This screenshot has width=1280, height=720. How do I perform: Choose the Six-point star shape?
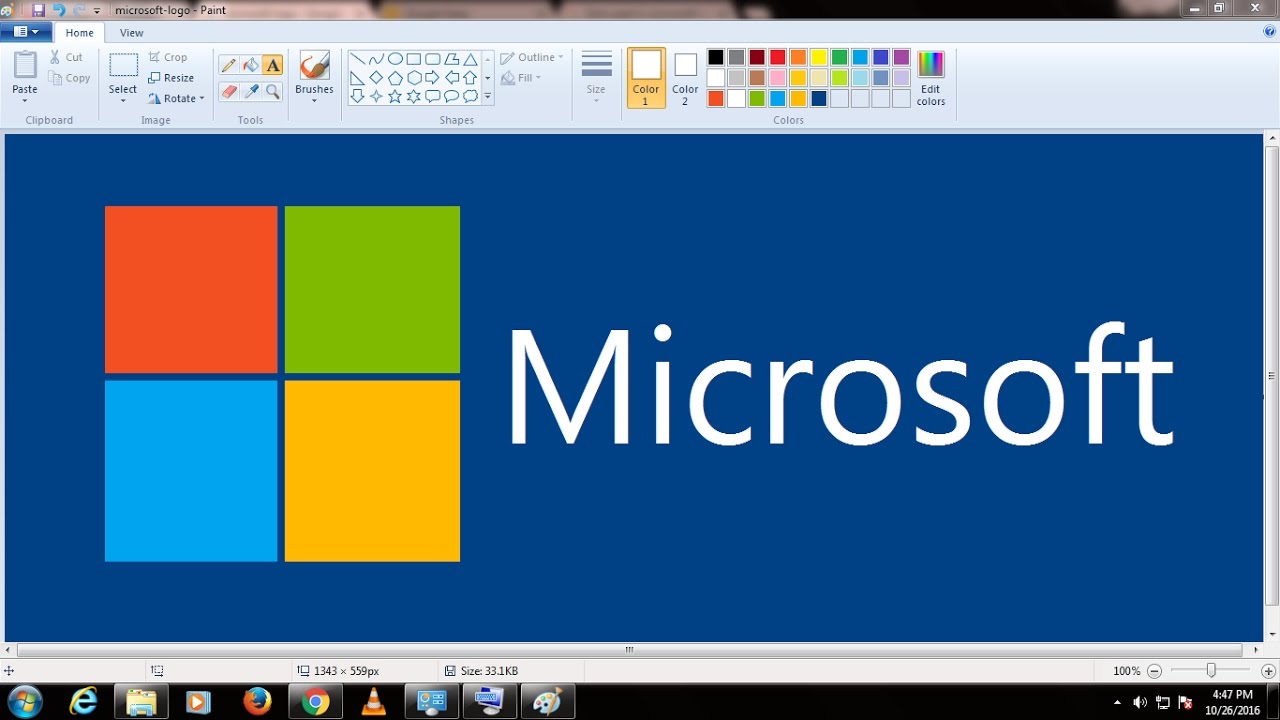coord(413,96)
